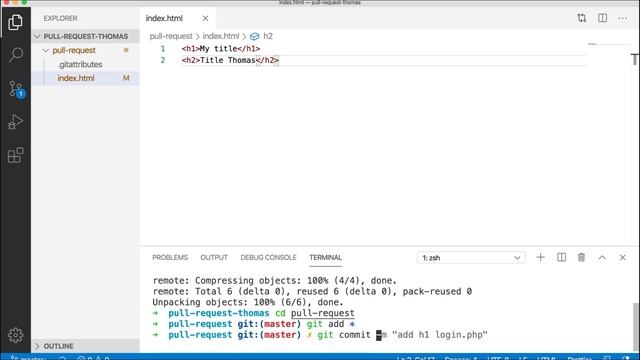
Task: Open the Search view in activity bar
Action: [x=15, y=55]
